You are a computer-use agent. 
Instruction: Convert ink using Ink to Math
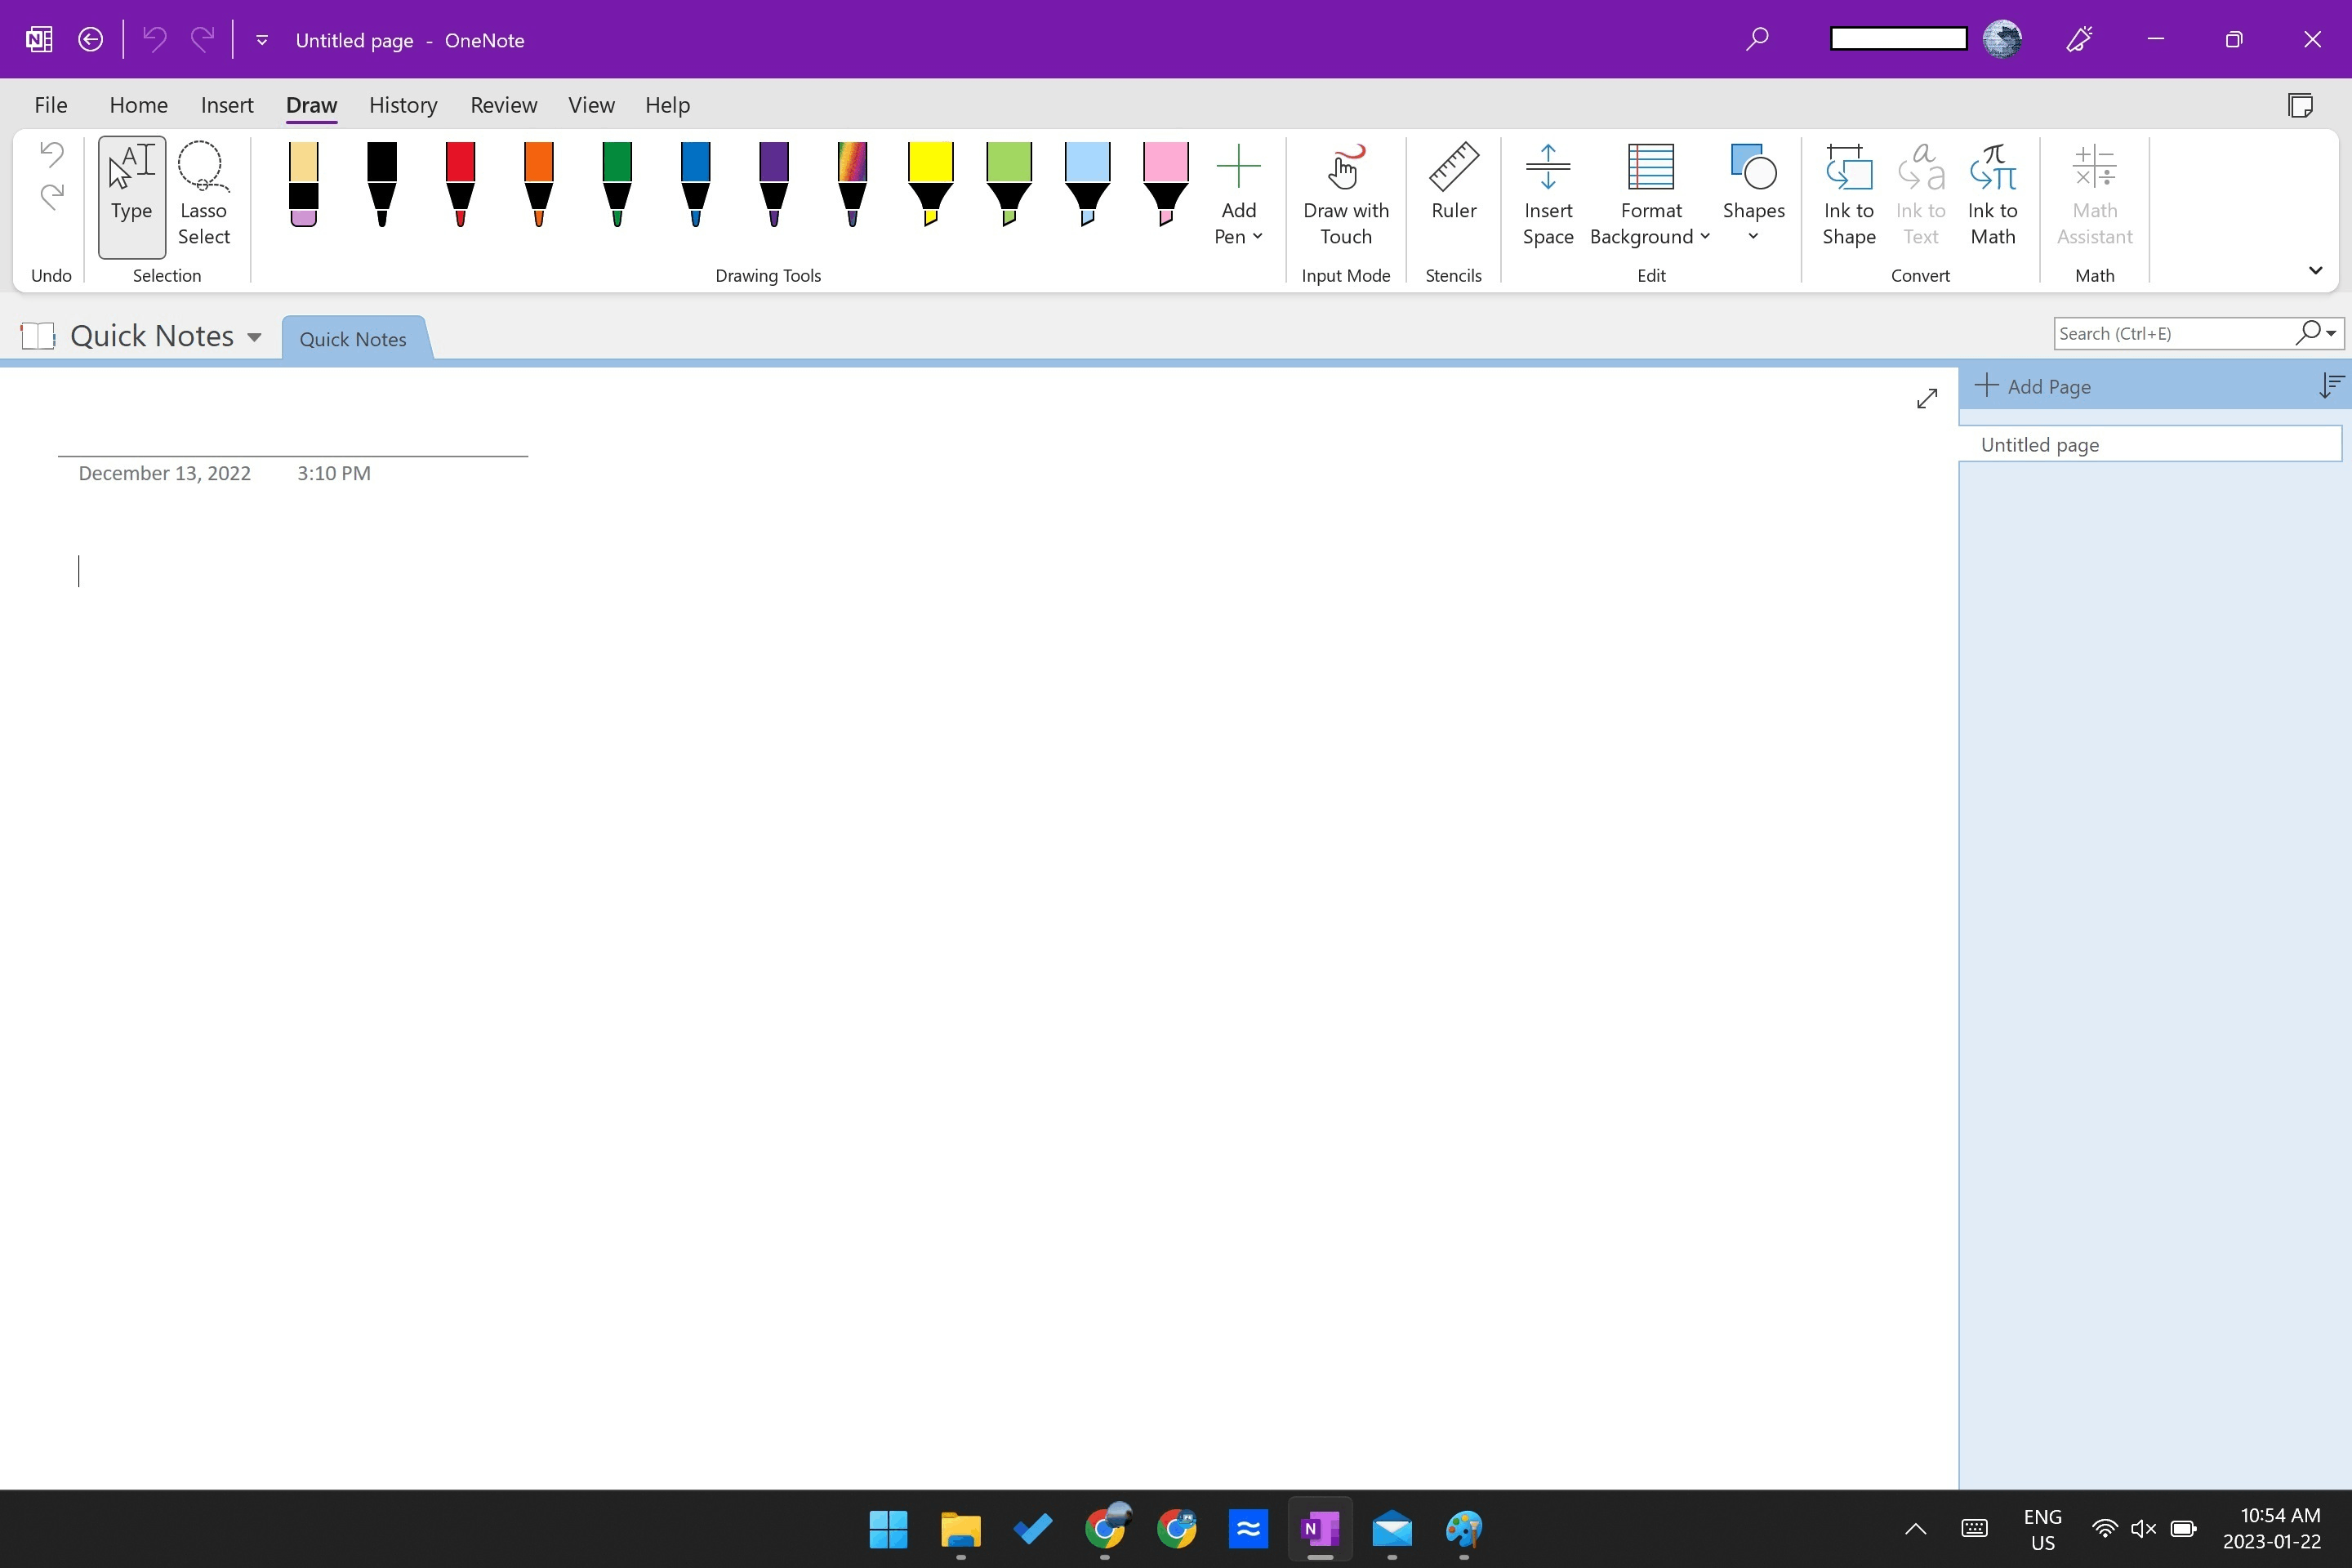click(1992, 195)
